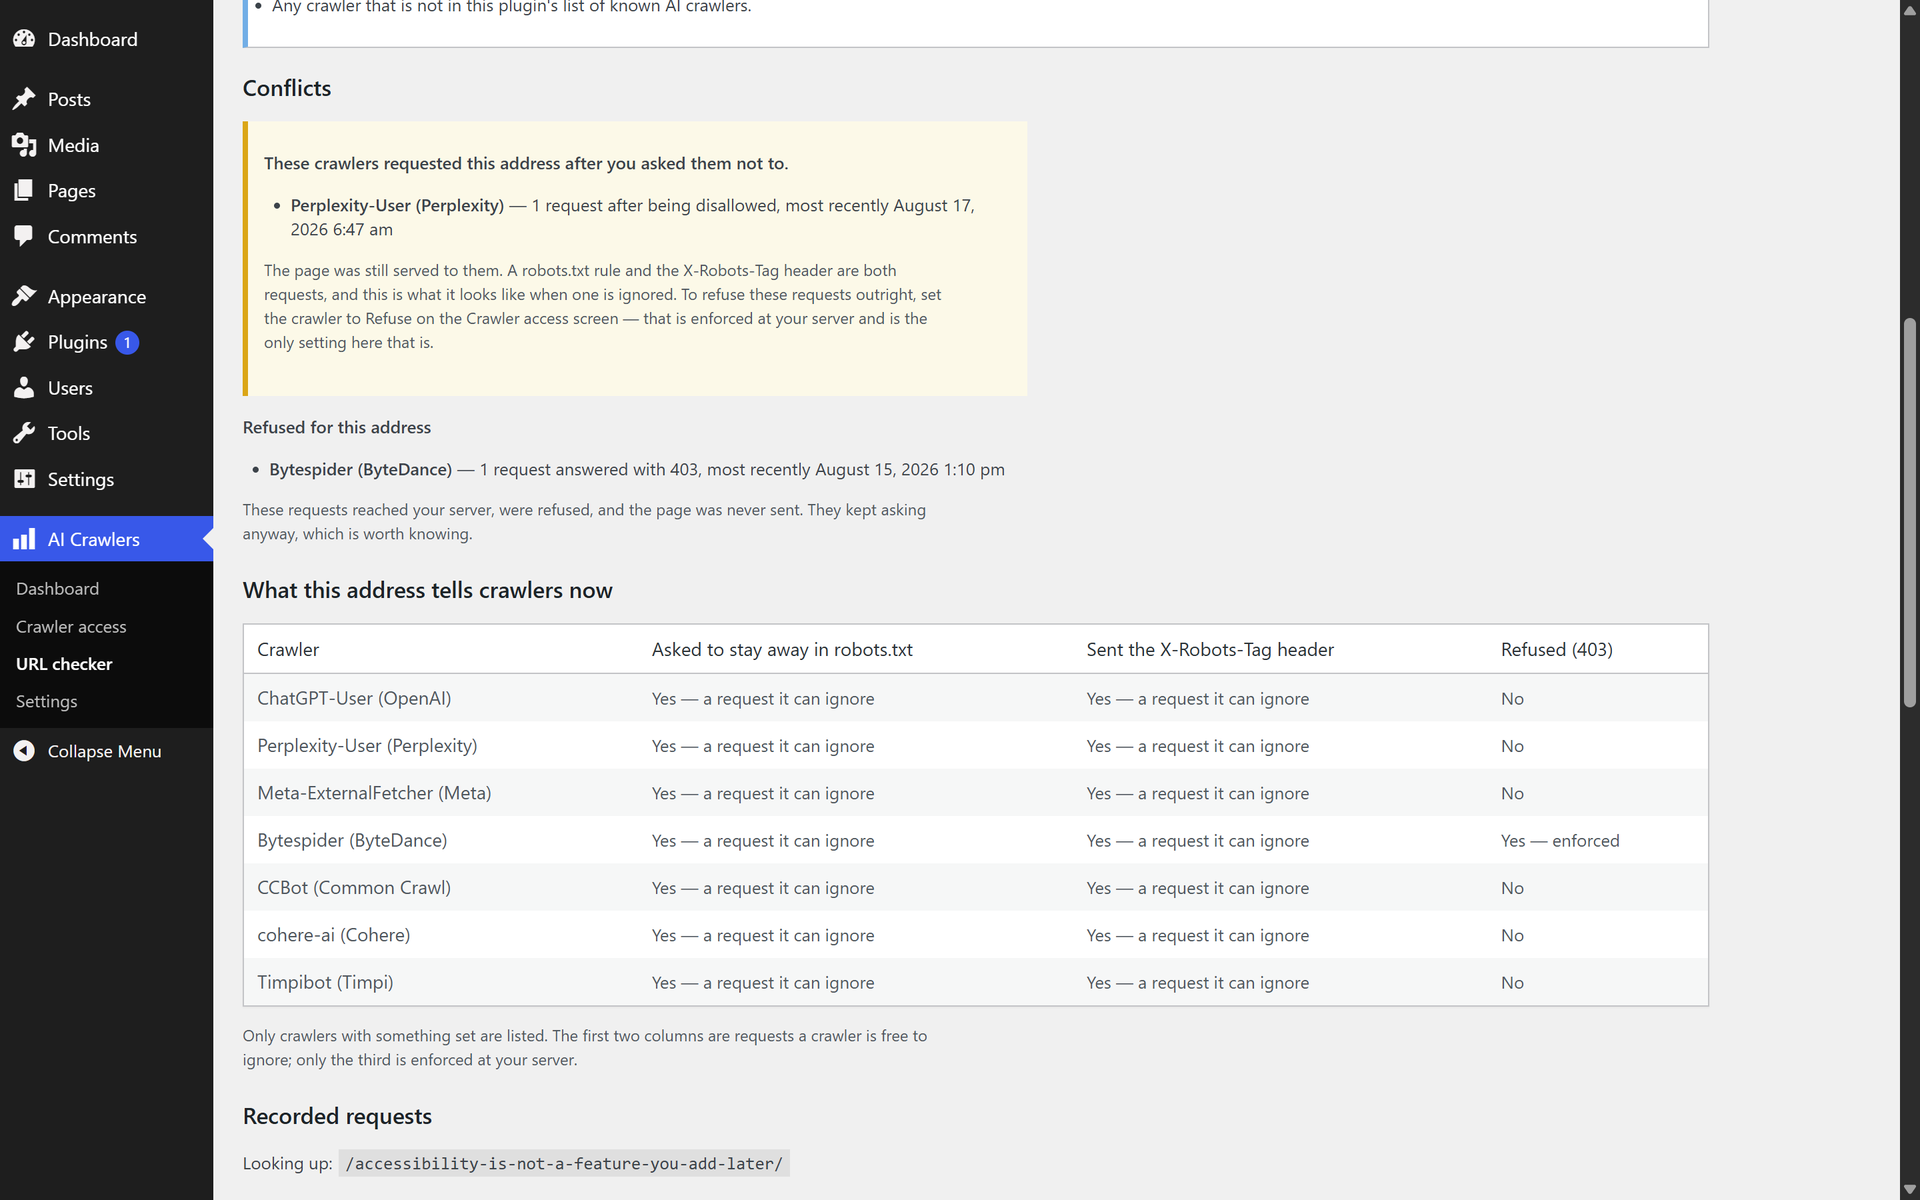Go to the Pages menu
This screenshot has width=1920, height=1200.
click(x=72, y=190)
